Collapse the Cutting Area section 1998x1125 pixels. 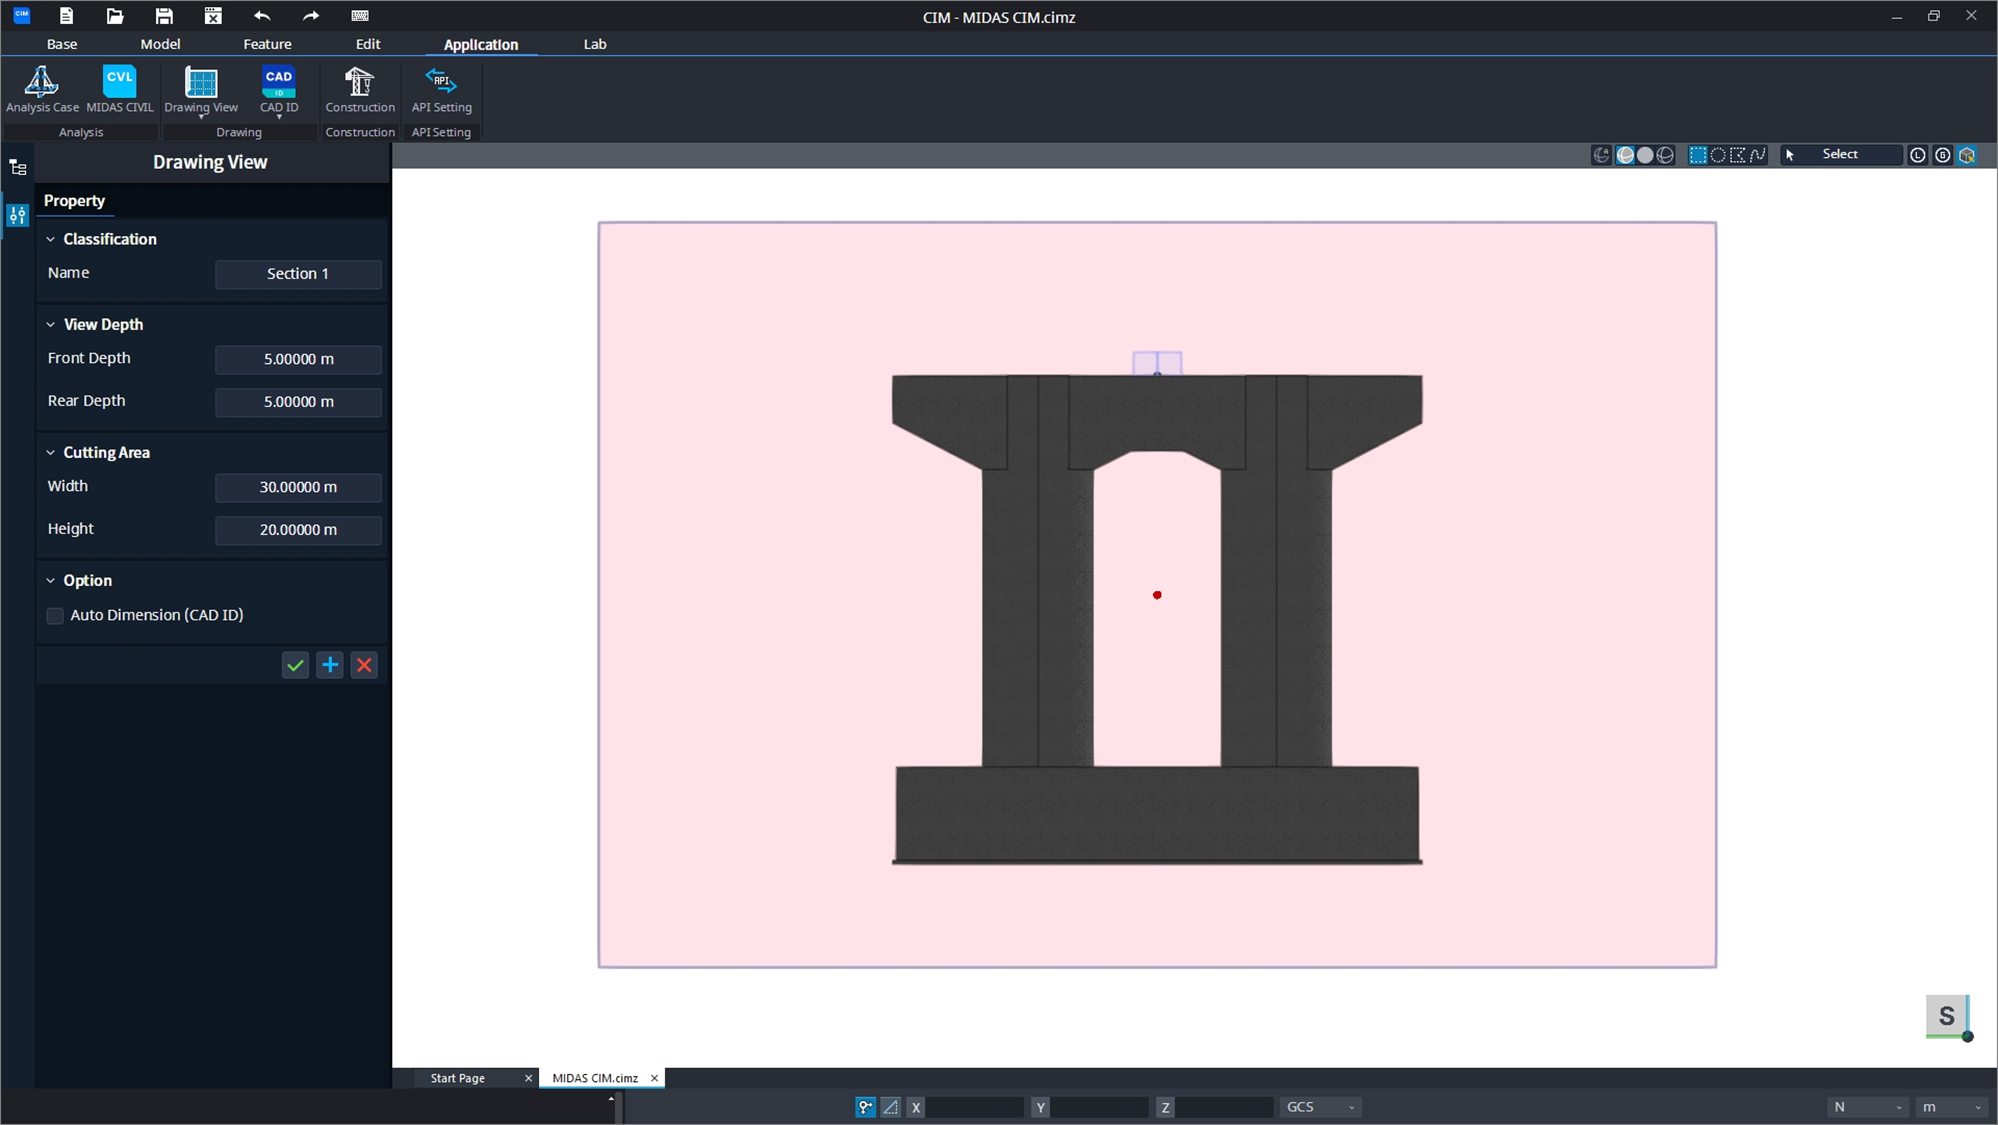pos(51,453)
